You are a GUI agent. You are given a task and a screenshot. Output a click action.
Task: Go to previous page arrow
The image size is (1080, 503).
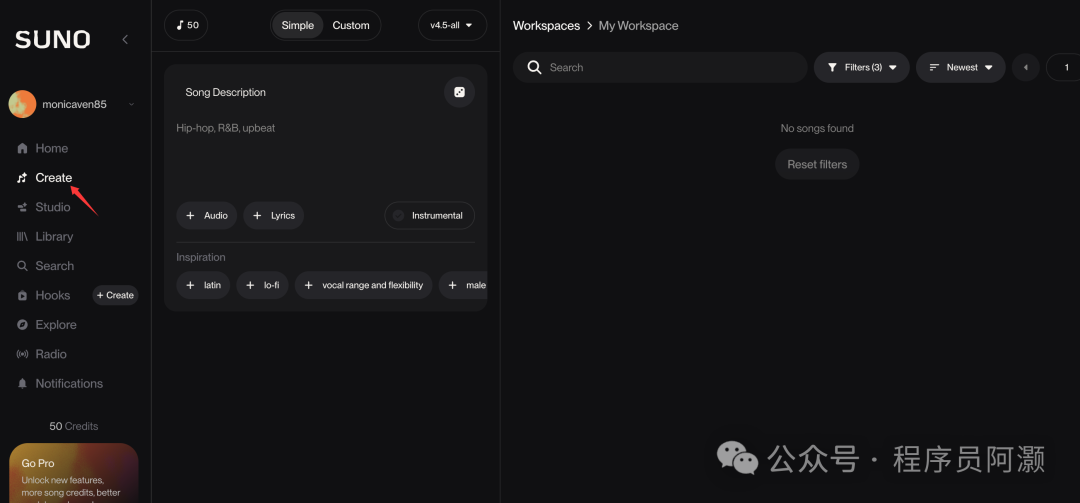pos(1026,68)
